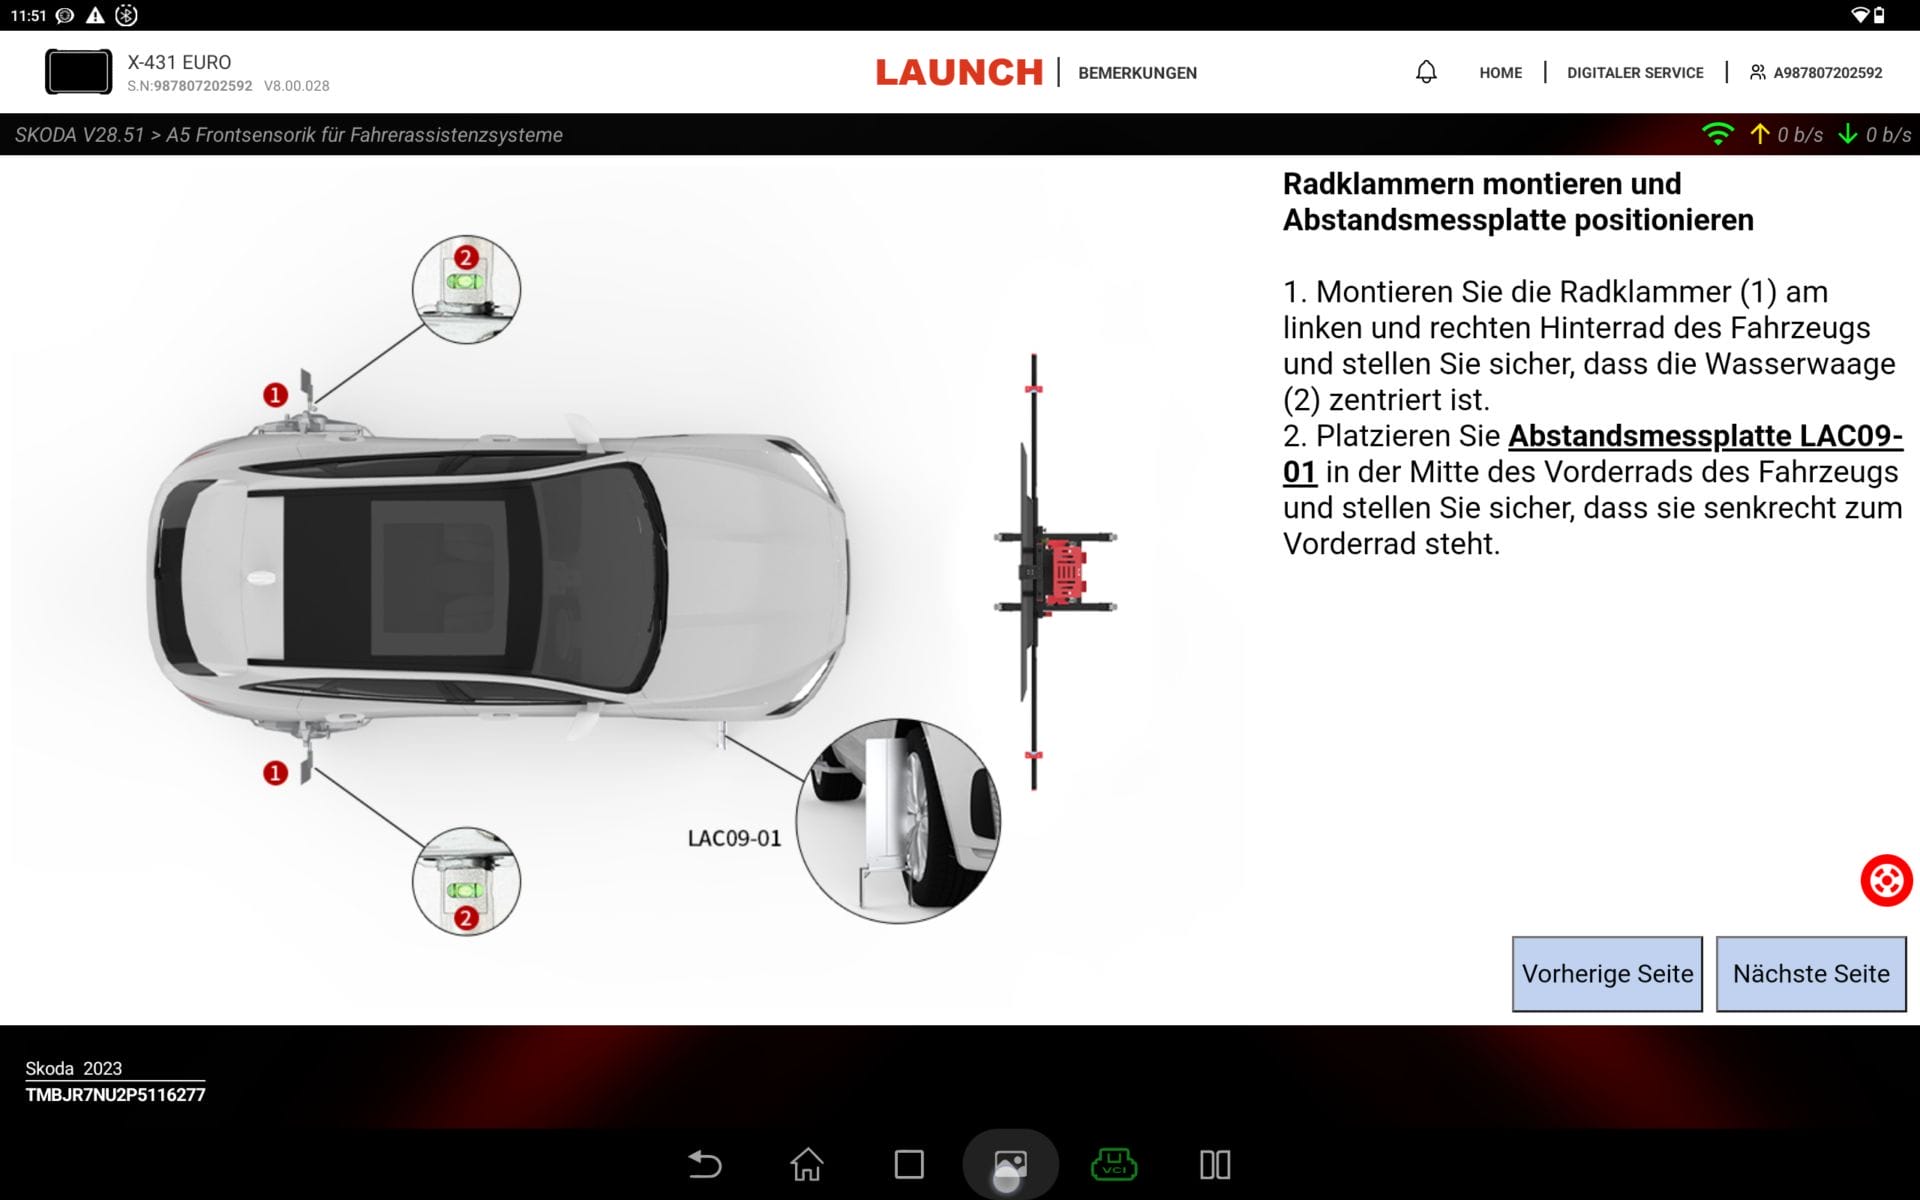This screenshot has height=1200, width=1920.
Task: Tap the Android back arrow
Action: [707, 1165]
